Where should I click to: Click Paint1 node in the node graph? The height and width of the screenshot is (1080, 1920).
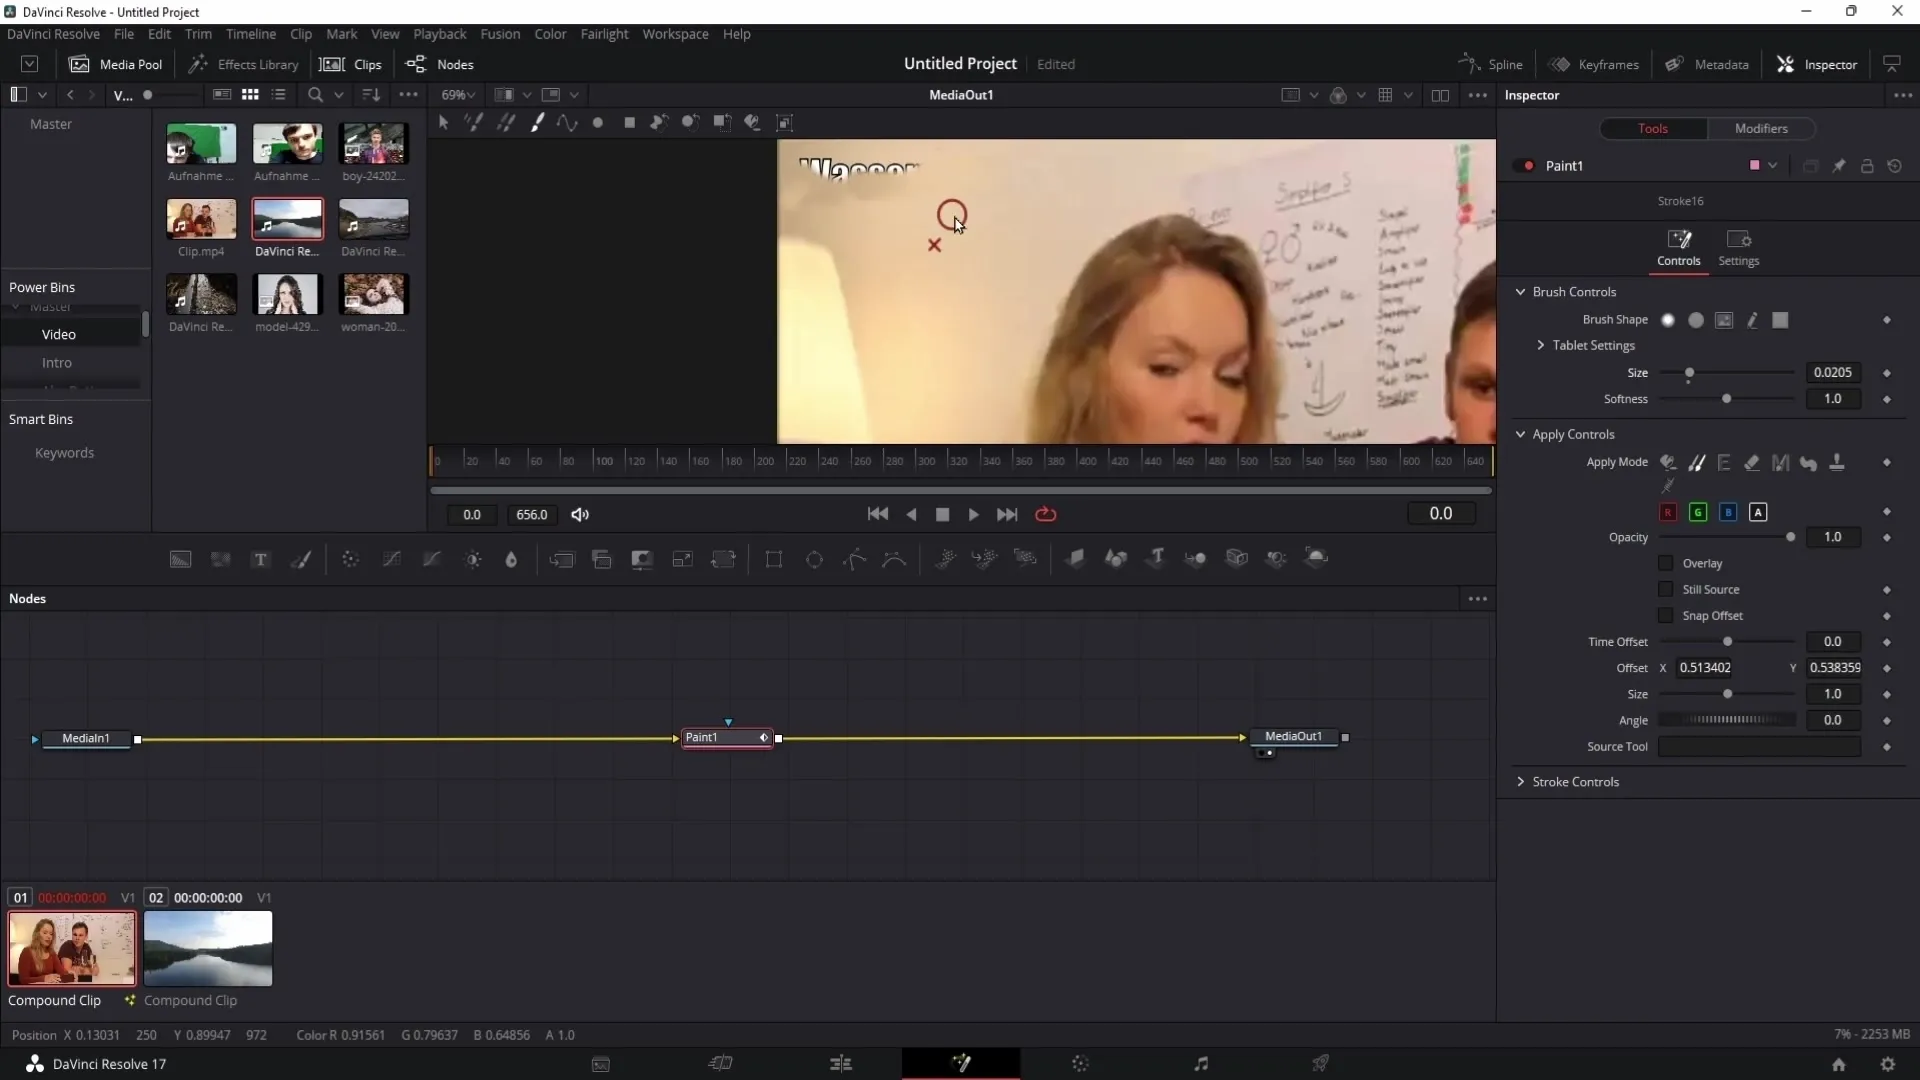[x=725, y=737]
